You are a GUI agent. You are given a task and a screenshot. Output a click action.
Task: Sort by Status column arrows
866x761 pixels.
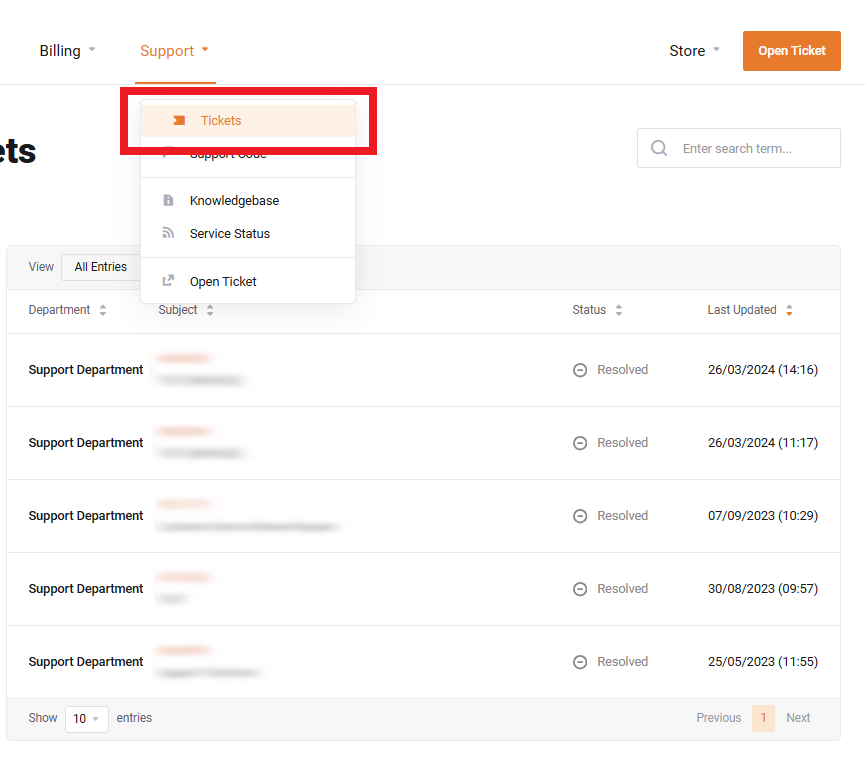619,311
